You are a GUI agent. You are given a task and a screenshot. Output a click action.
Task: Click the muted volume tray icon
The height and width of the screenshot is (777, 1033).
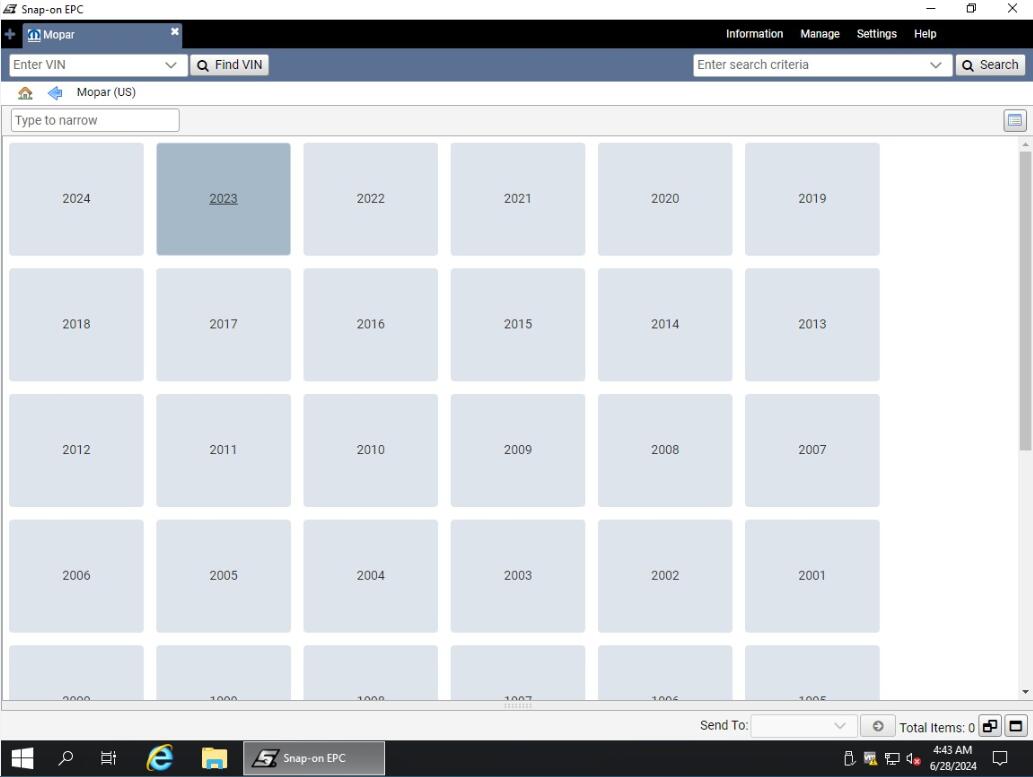coord(912,759)
